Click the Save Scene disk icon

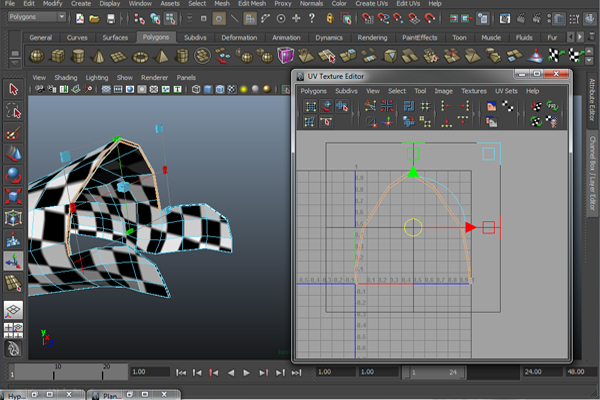111,18
